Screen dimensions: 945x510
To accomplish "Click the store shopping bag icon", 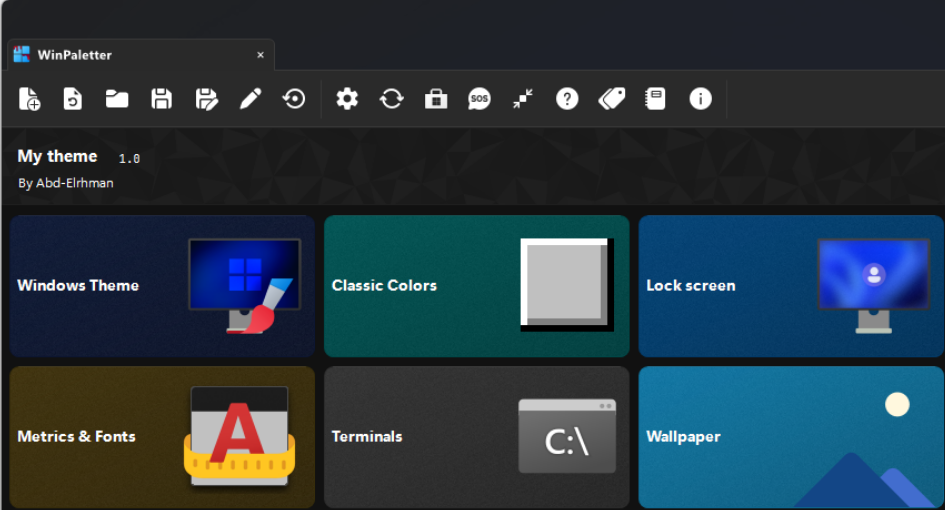I will click(x=435, y=98).
